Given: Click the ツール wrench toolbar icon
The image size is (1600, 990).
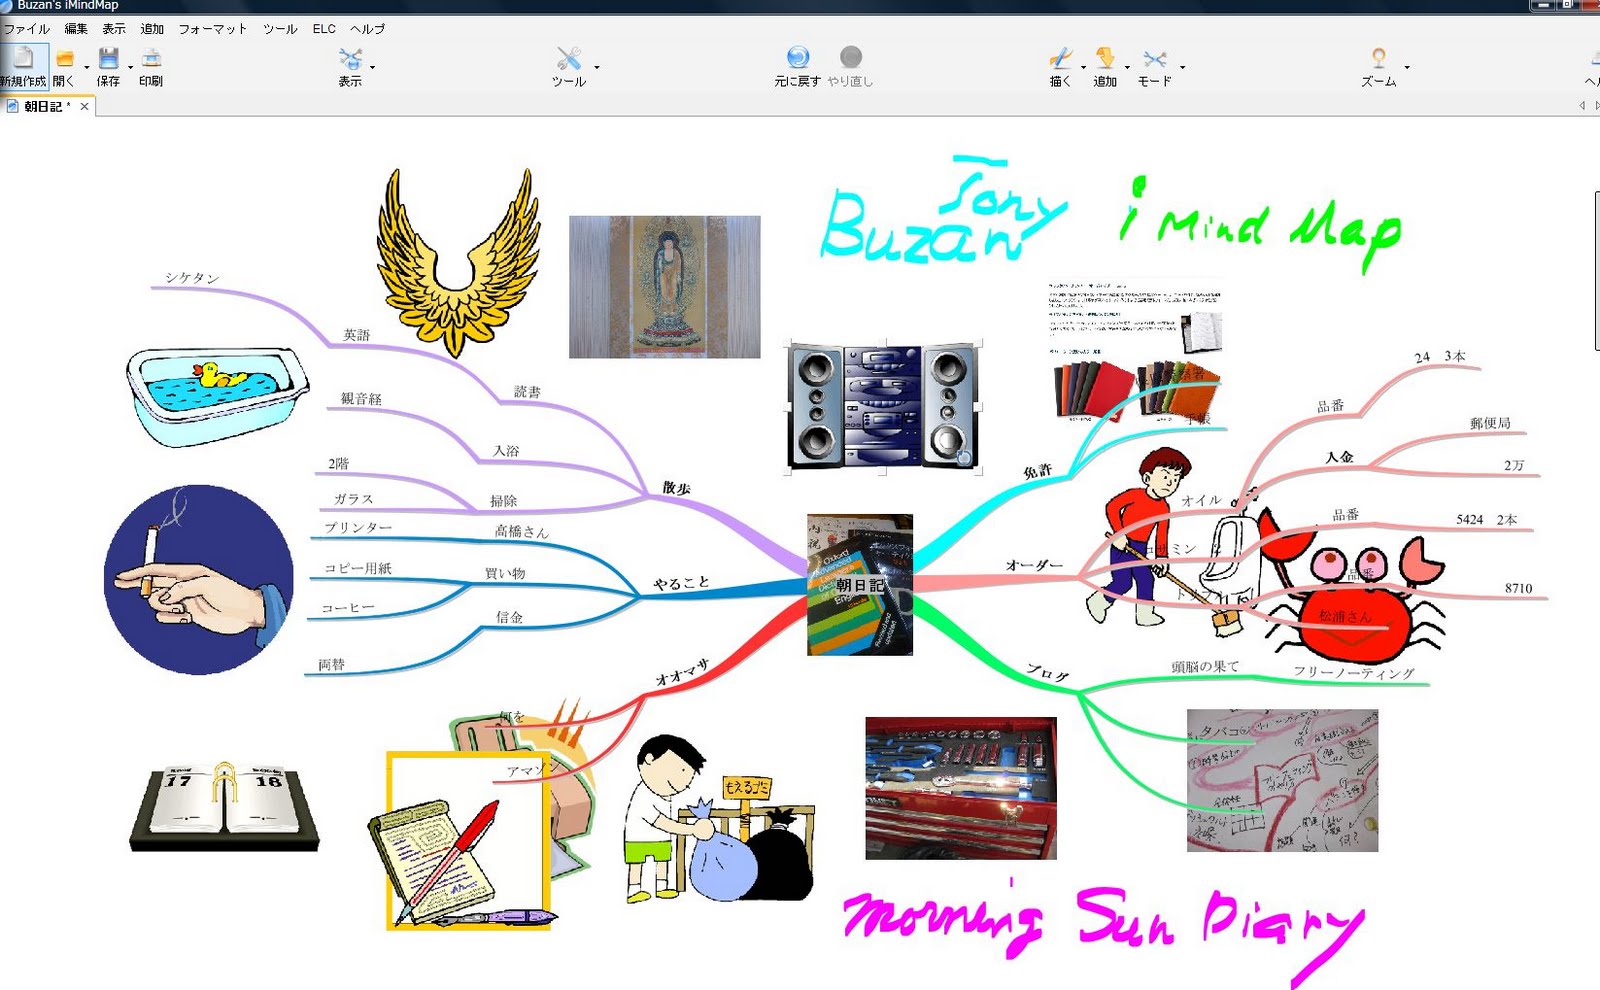Looking at the screenshot, I should click(x=569, y=58).
